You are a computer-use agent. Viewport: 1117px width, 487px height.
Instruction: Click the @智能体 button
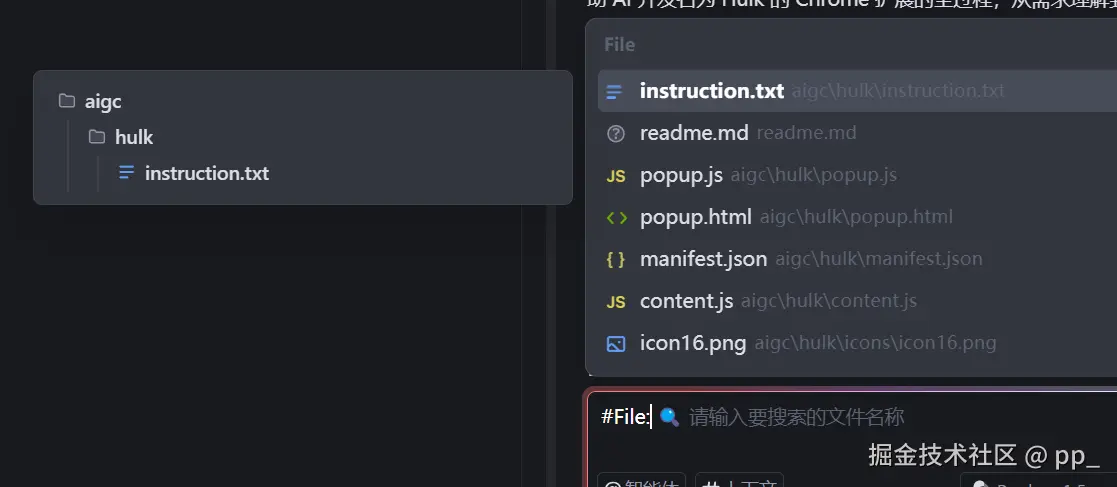(x=641, y=481)
